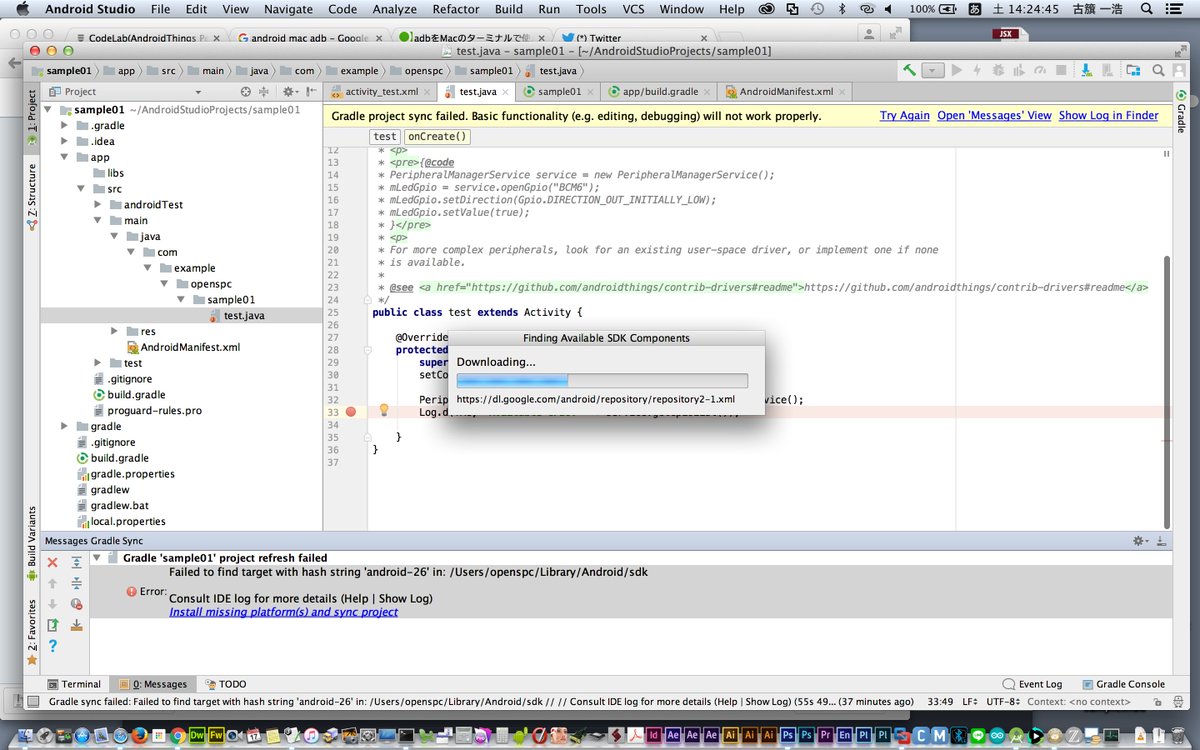Image resolution: width=1200 pixels, height=750 pixels.
Task: Expand the androidTest folder
Action: [100, 205]
